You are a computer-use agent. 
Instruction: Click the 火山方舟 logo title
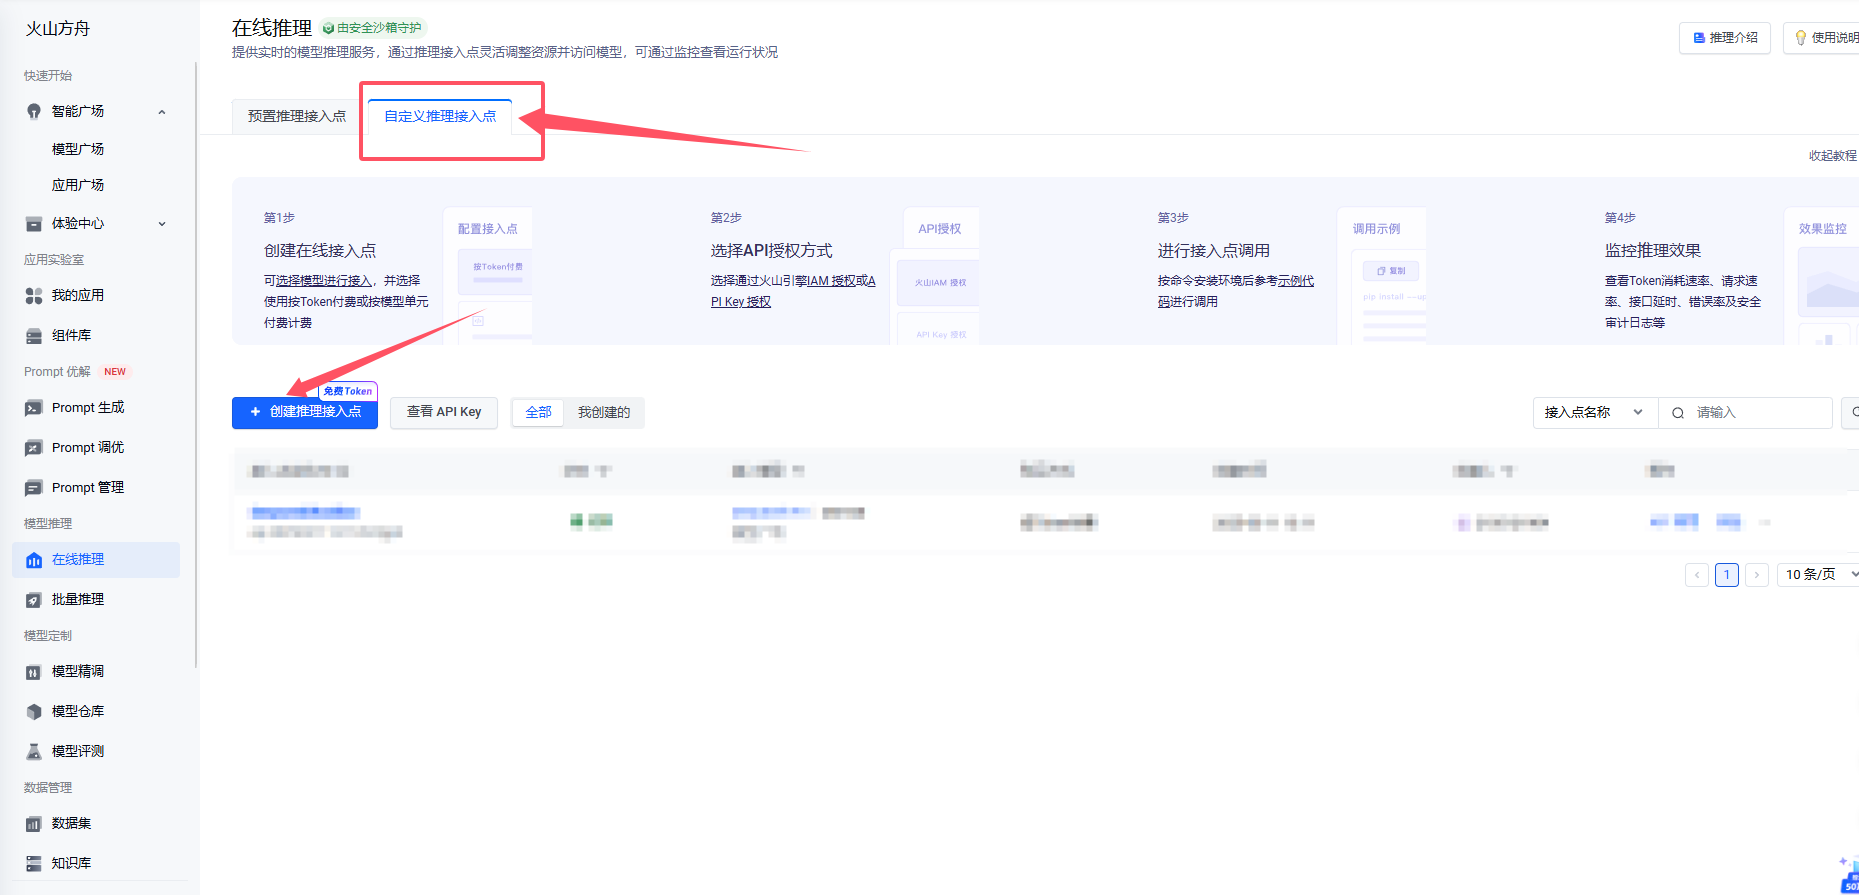tap(58, 28)
